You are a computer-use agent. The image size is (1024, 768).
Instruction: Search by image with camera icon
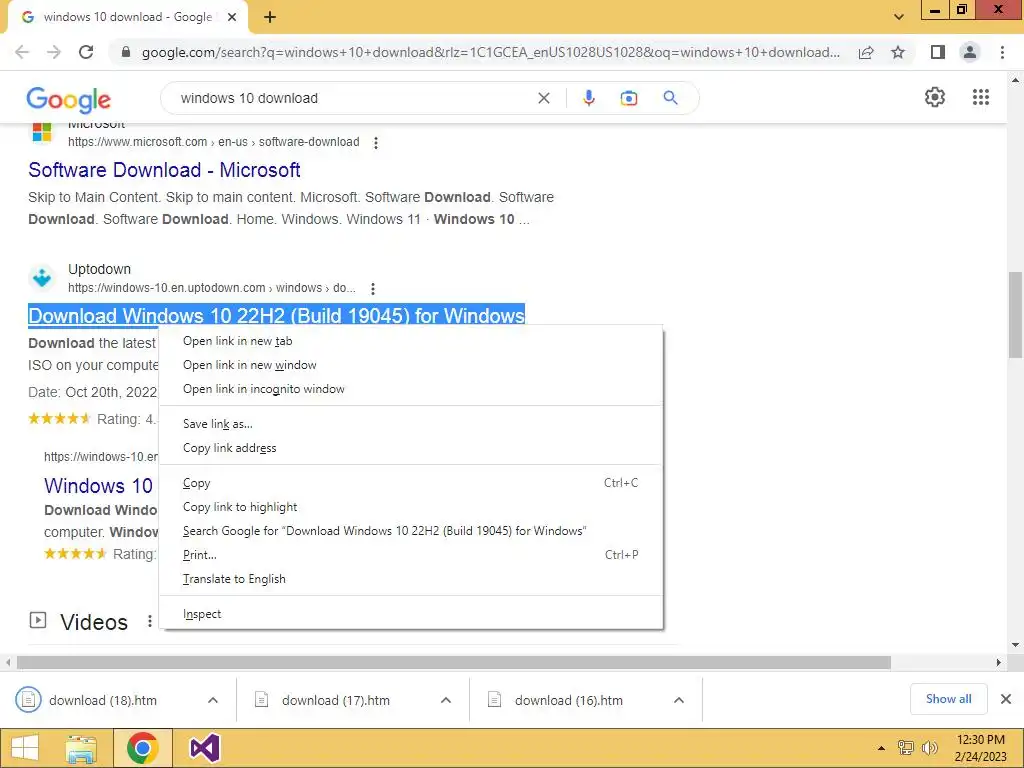[628, 98]
